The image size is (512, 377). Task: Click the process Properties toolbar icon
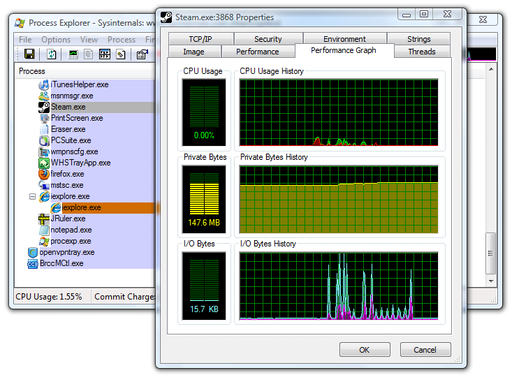(121, 54)
